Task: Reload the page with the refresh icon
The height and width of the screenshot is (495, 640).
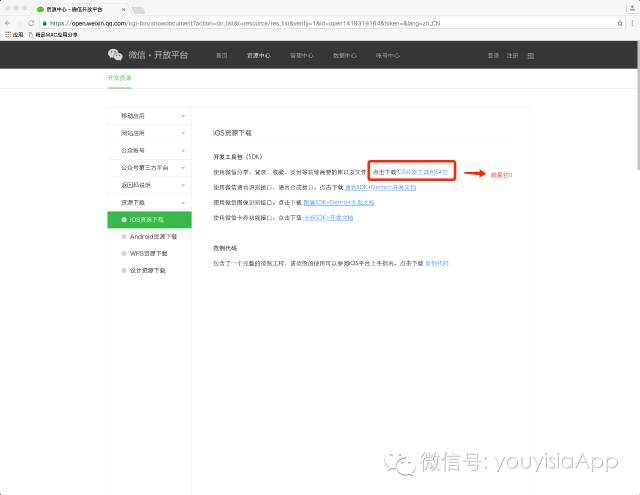Action: click(x=31, y=23)
